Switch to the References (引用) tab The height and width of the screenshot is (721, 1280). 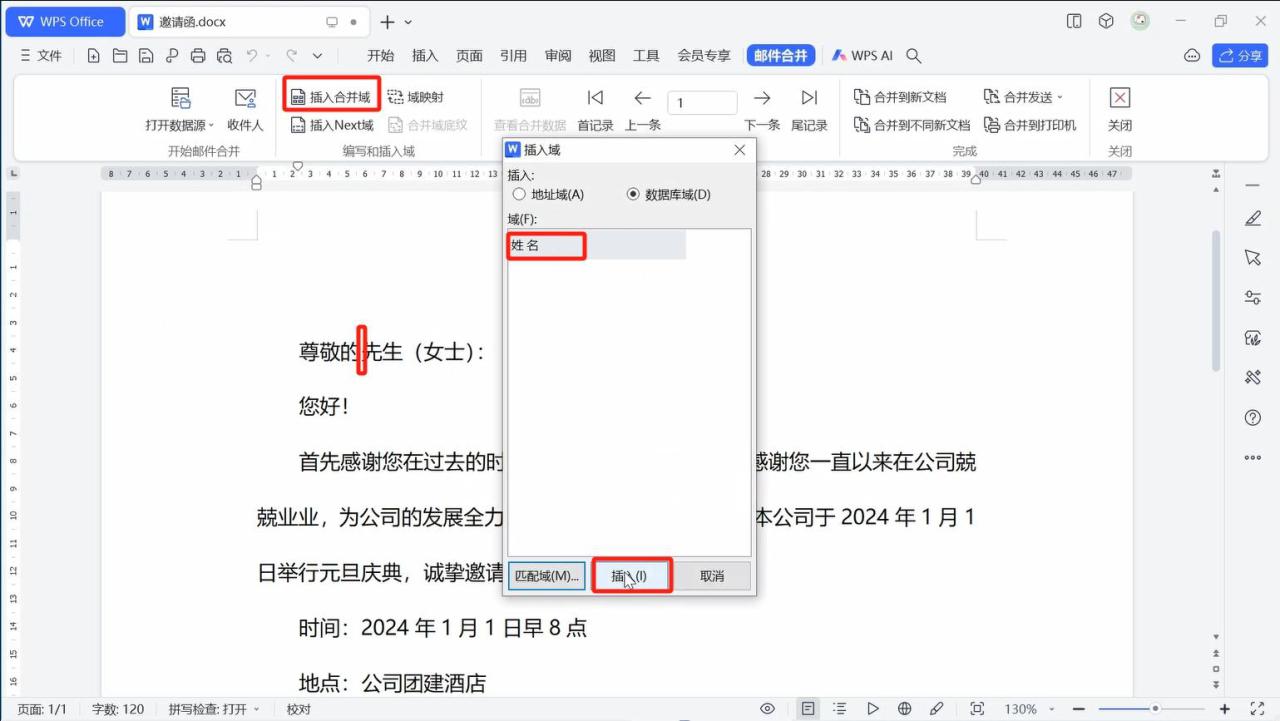[x=513, y=56]
